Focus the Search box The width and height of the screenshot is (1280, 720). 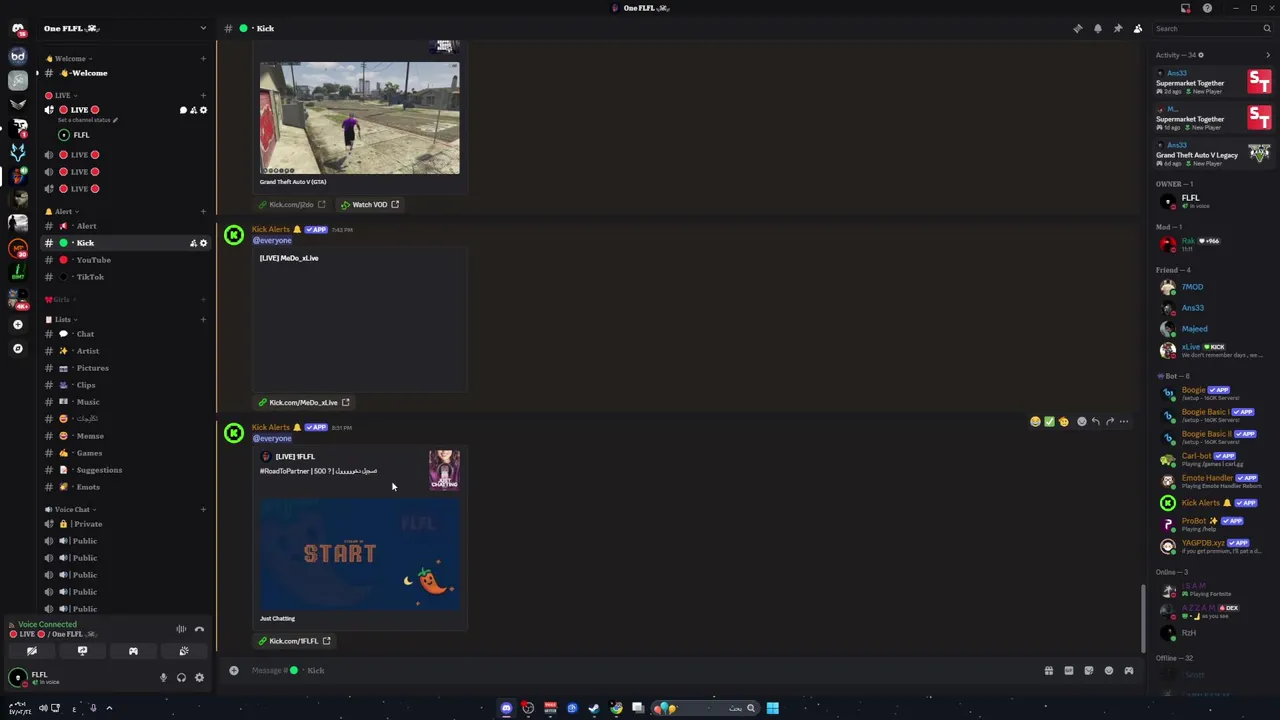click(x=1211, y=28)
